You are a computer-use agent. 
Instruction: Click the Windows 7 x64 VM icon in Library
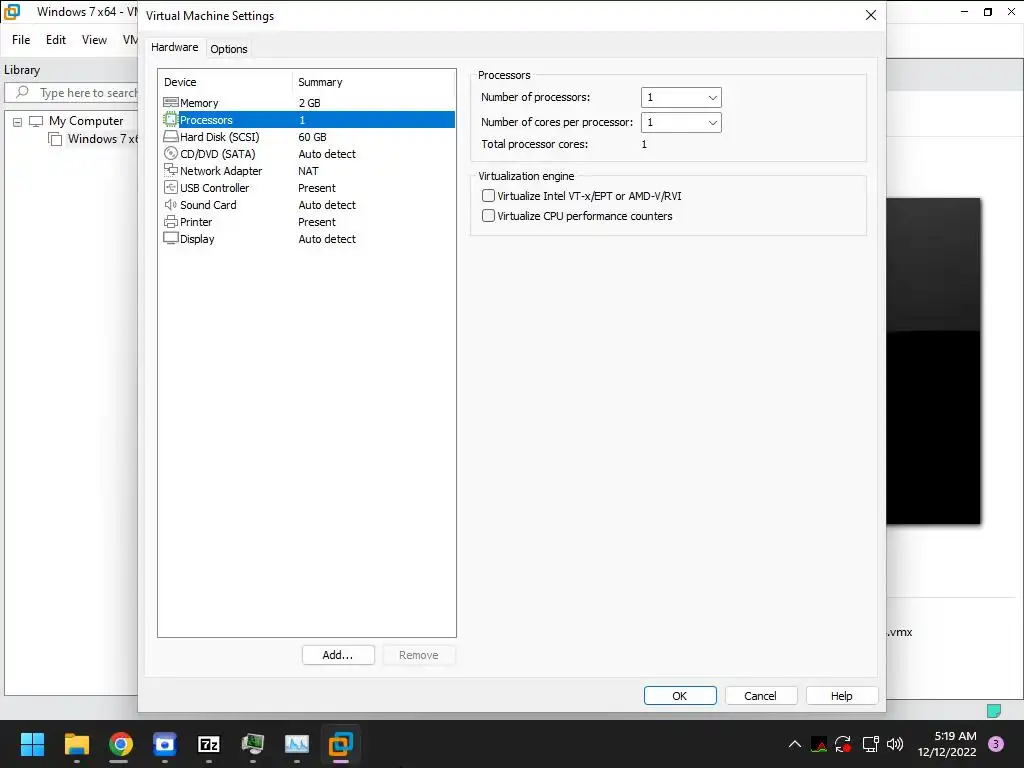click(x=56, y=138)
